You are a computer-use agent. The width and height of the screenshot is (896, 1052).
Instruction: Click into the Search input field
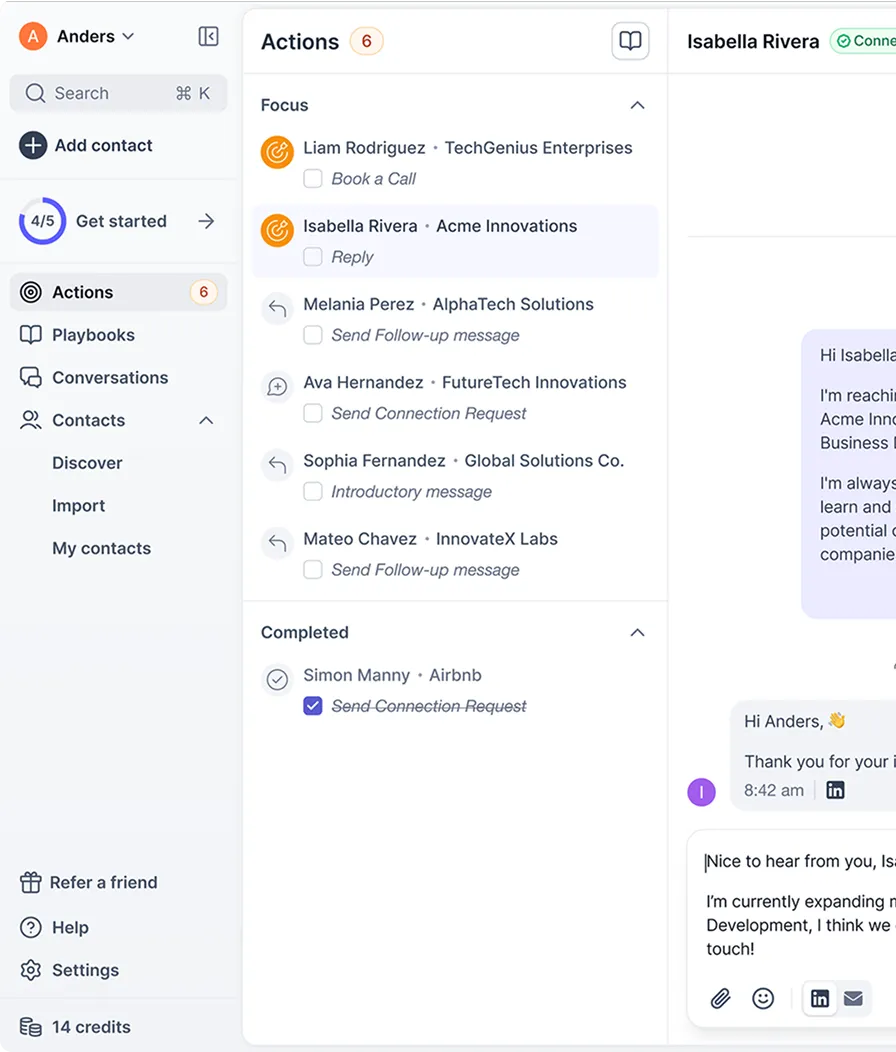click(x=119, y=93)
